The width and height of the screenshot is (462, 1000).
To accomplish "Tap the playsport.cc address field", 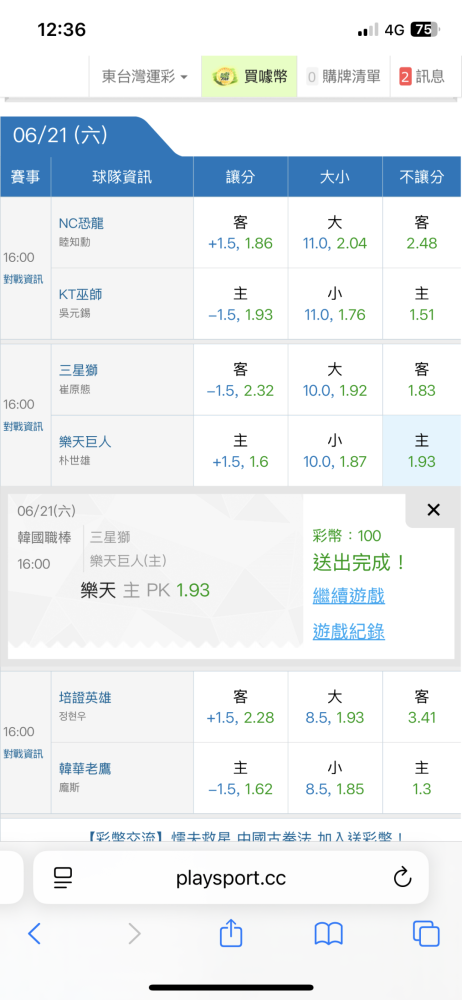I will (x=231, y=878).
